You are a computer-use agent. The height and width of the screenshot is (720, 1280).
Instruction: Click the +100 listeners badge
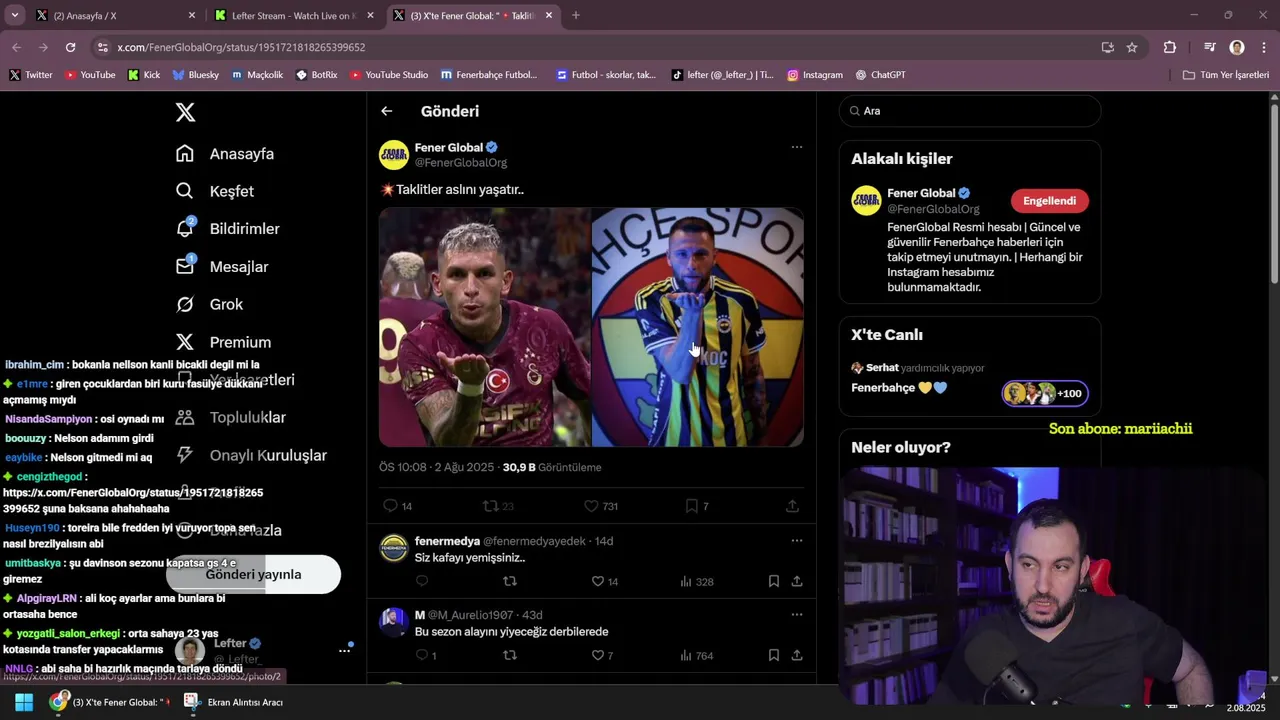1045,393
